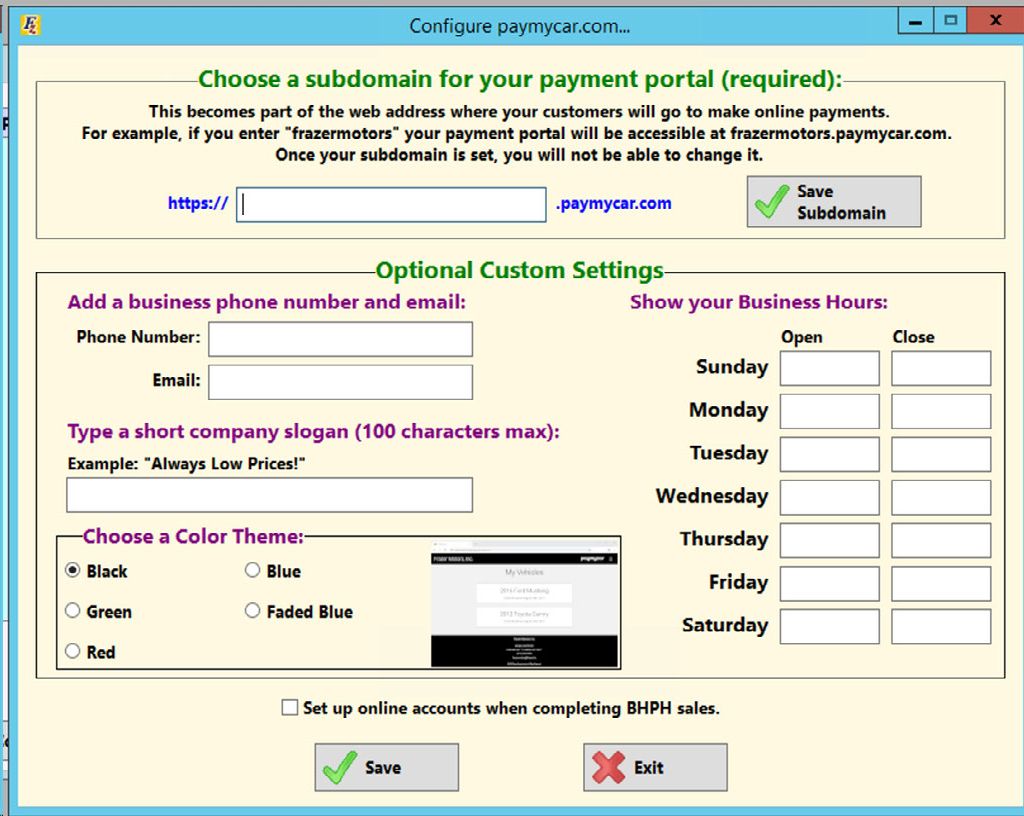Click the Frazer app icon in title bar
The height and width of the screenshot is (816, 1024).
30,25
